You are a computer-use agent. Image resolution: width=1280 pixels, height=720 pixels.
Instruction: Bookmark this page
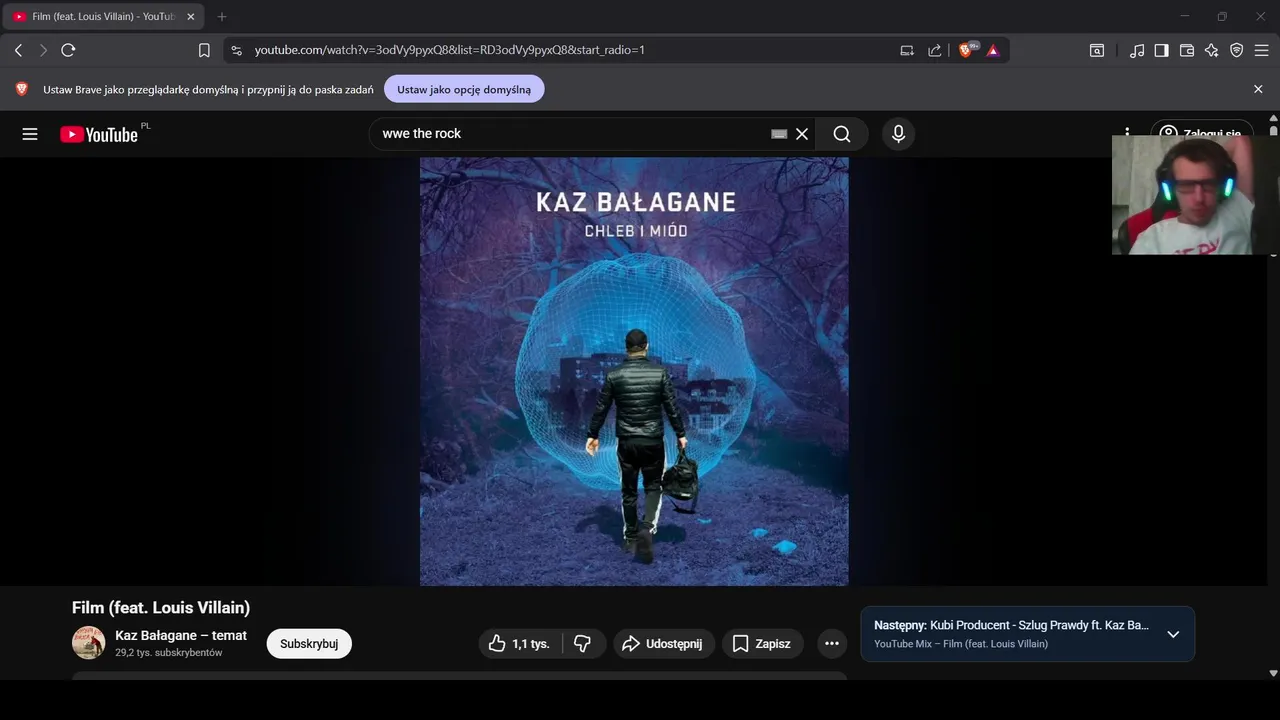(204, 50)
